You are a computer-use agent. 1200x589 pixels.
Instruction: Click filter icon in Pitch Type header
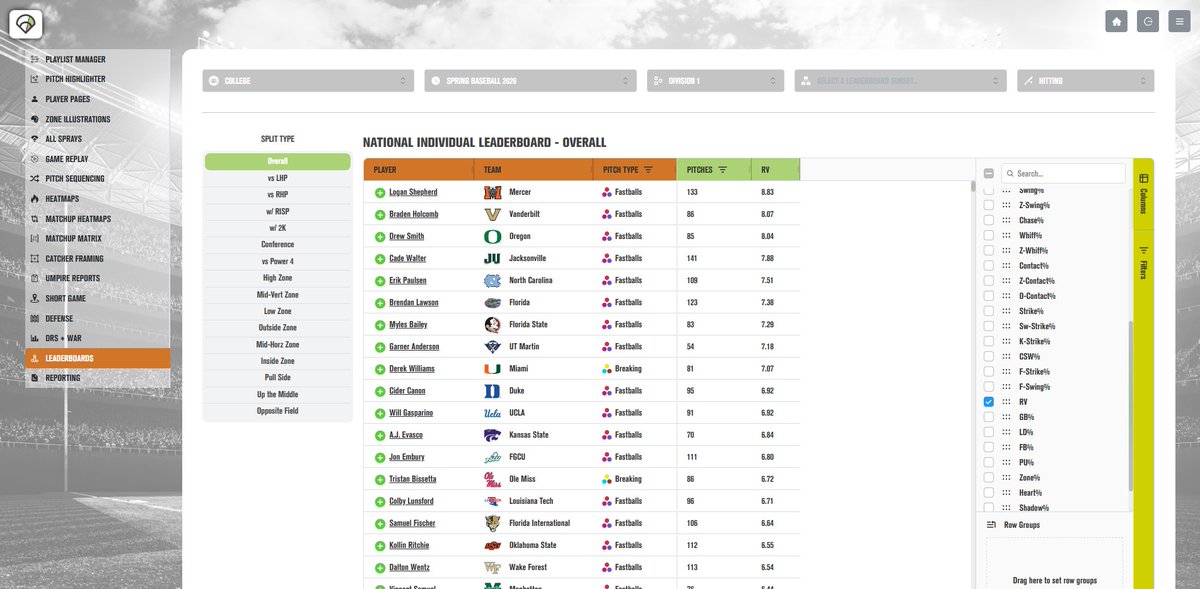[648, 170]
